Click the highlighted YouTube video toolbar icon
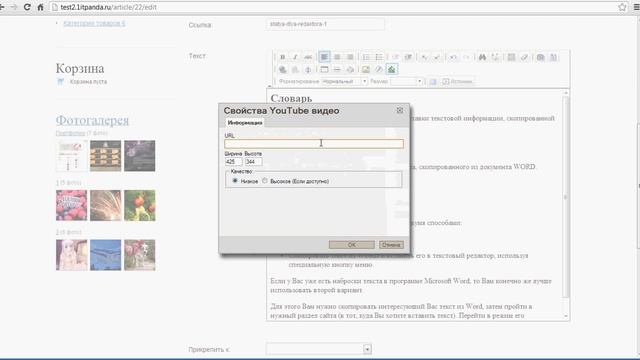The height and width of the screenshot is (360, 640). (x=391, y=69)
